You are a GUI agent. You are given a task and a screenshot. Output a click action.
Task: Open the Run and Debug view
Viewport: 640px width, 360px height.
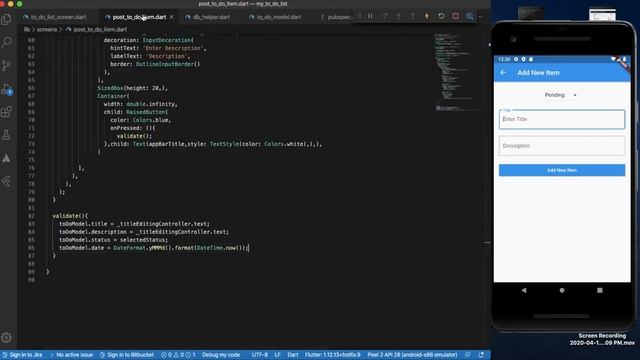coord(7,89)
